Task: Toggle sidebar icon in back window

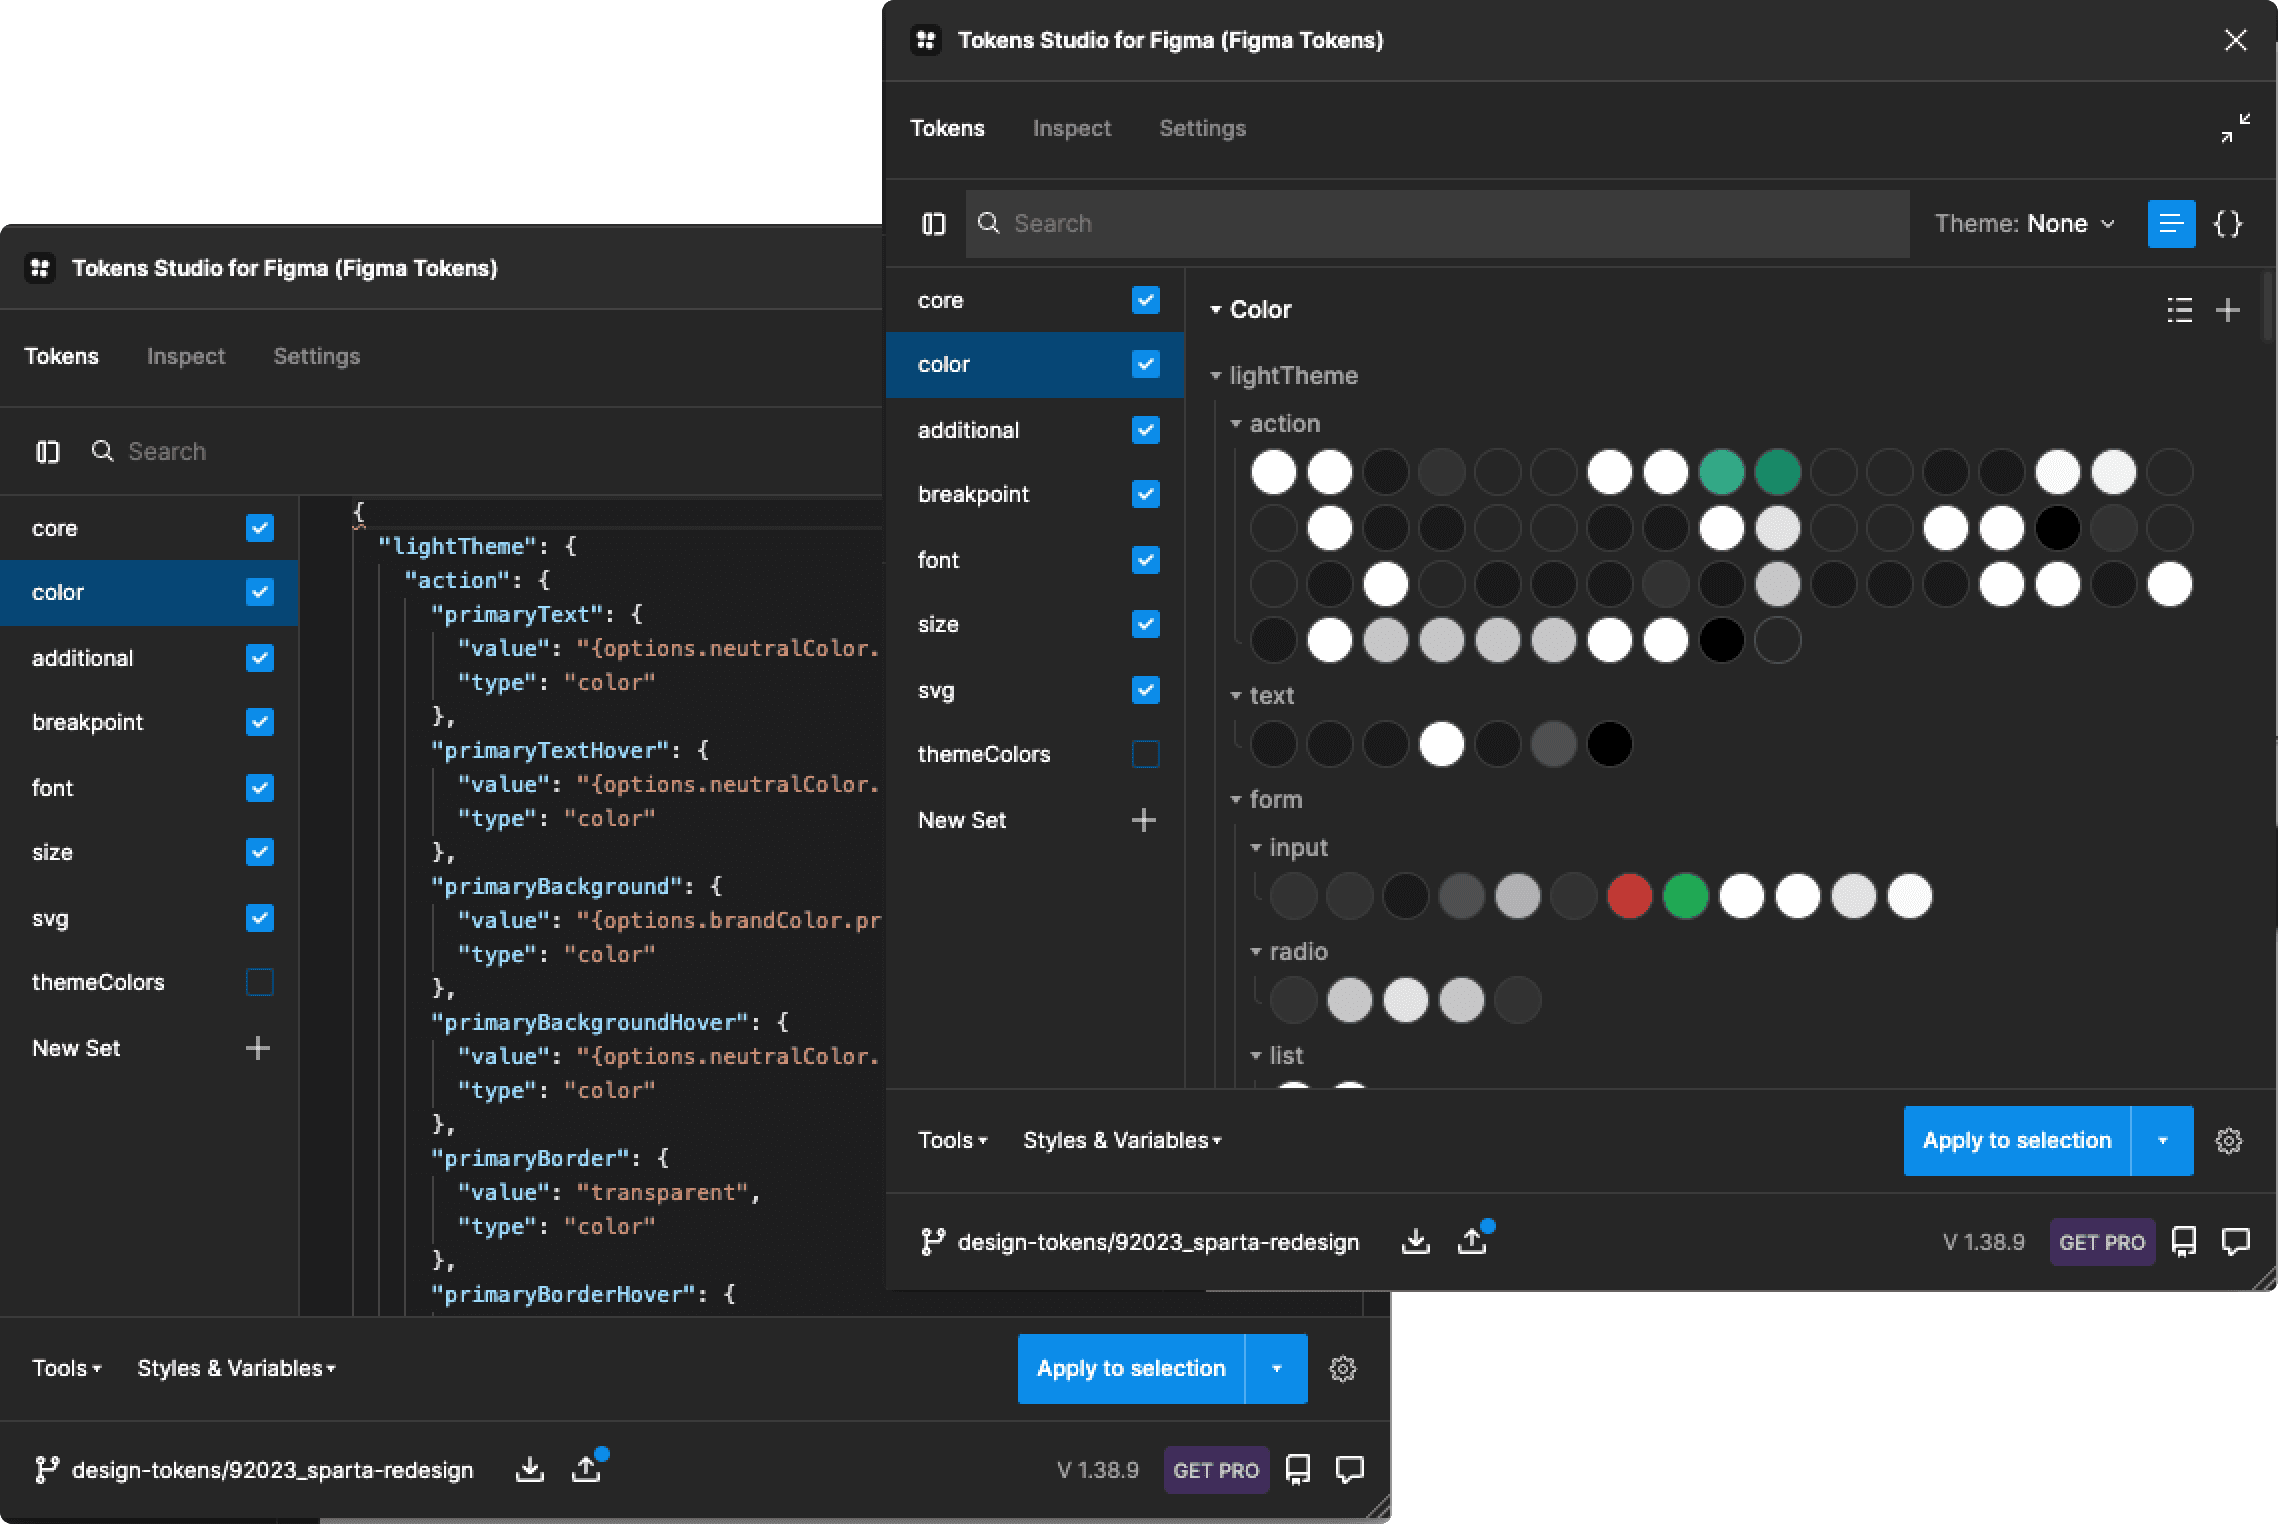Action: coord(48,452)
